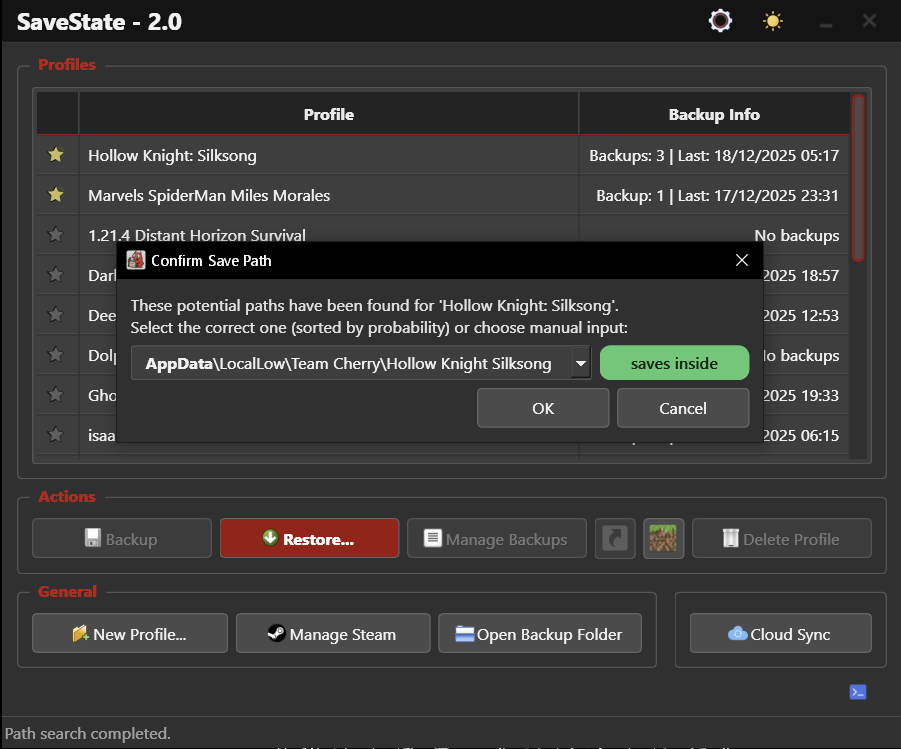
Task: Click the profiles list vertical scrollbar
Action: [857, 180]
